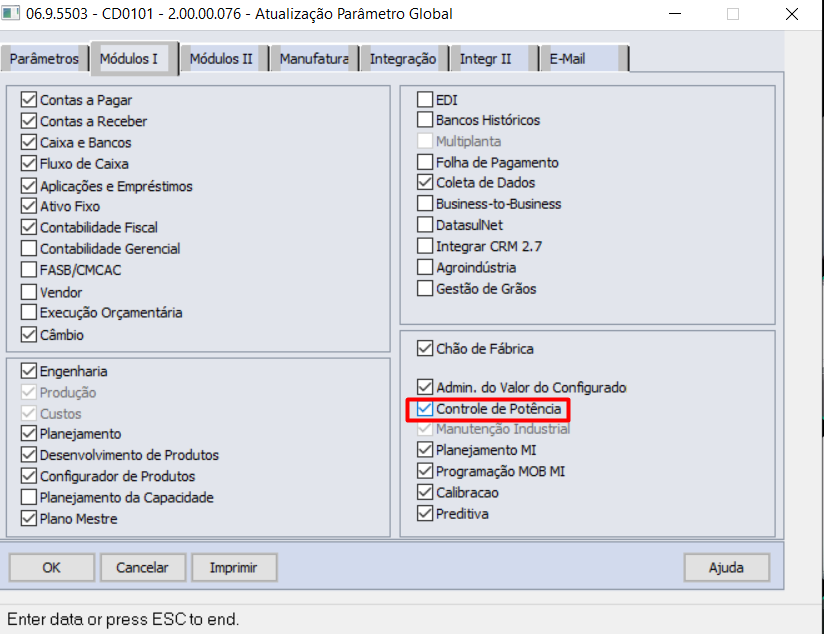Check Integrar CRM 2.7 option
The height and width of the screenshot is (634, 824).
coord(425,246)
